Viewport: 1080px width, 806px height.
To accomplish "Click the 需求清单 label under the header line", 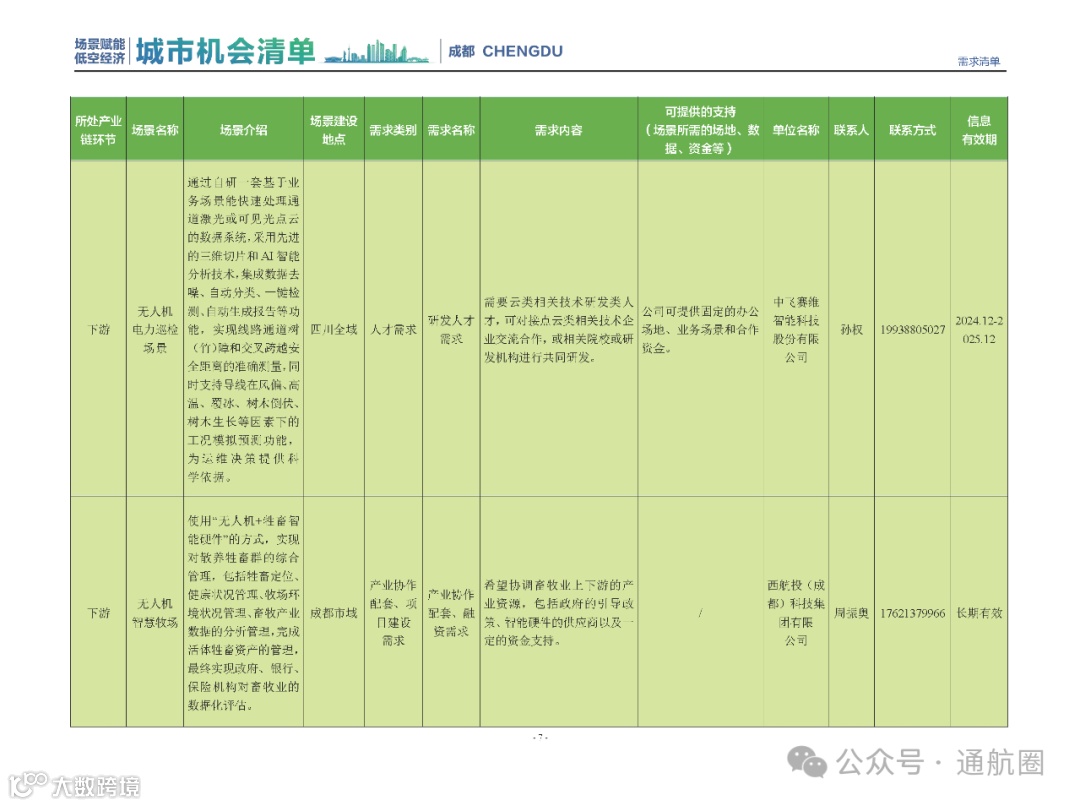I will [979, 61].
